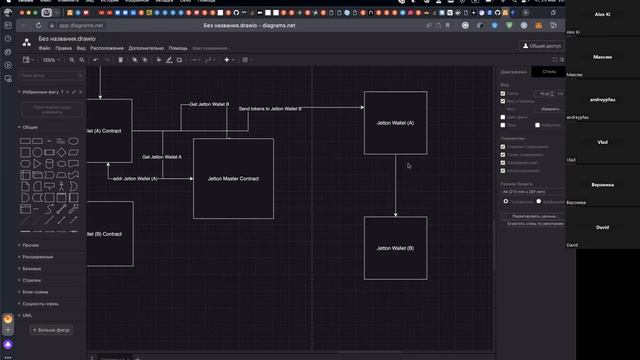Viewport: 640px width, 360px height.
Task: Select the square shape in shapes palette
Action: 25,152
